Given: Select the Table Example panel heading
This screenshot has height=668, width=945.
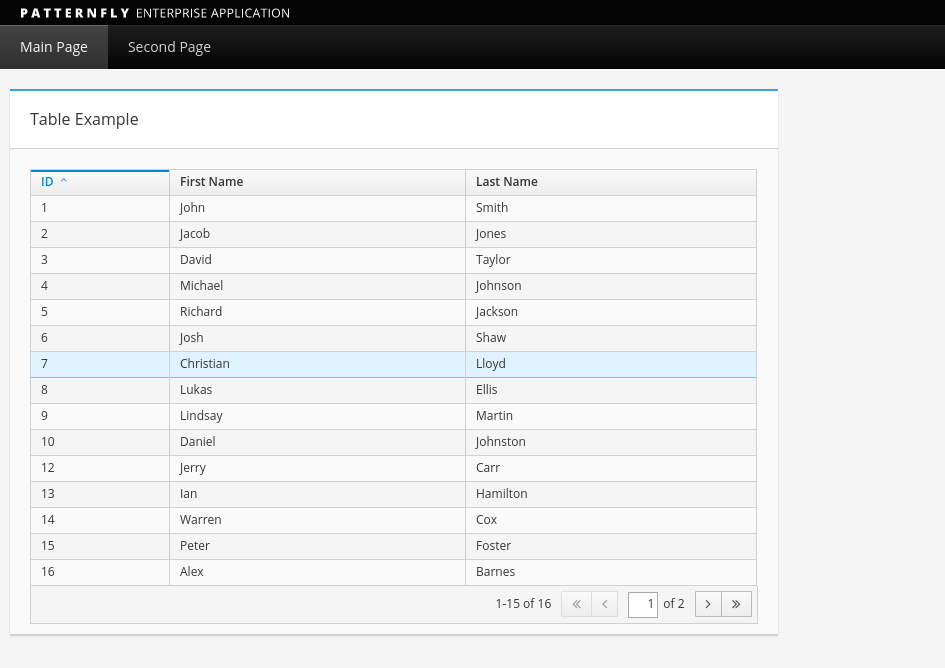Looking at the screenshot, I should tap(84, 119).
